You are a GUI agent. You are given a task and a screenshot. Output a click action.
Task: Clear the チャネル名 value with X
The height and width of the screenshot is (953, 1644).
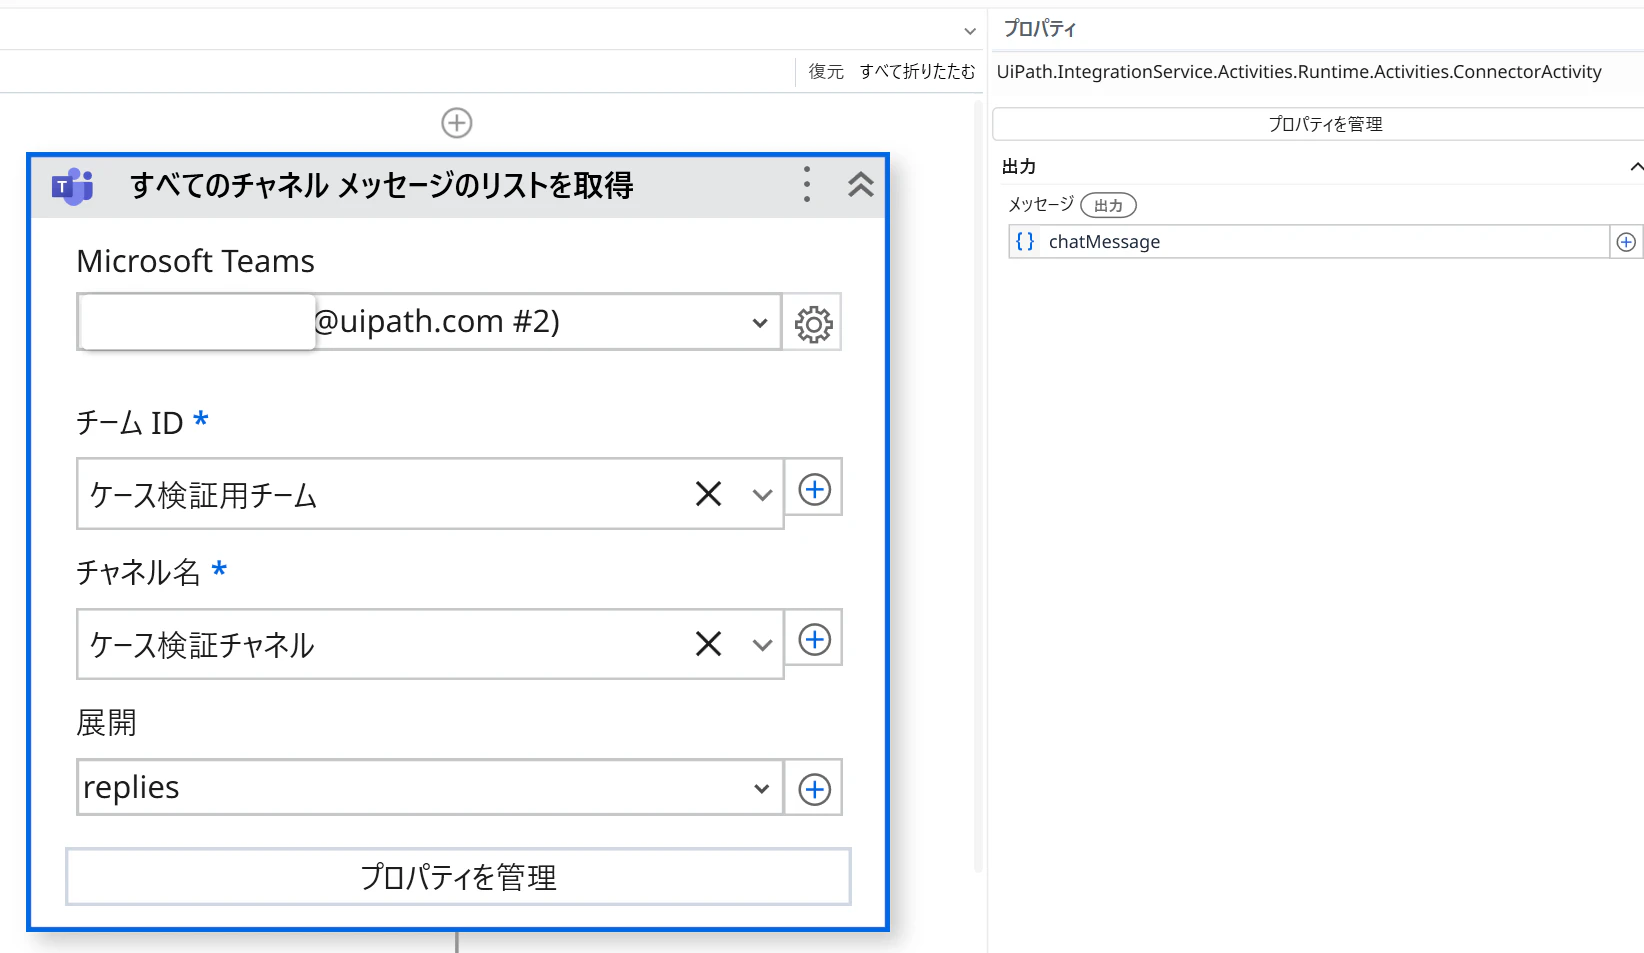point(708,644)
